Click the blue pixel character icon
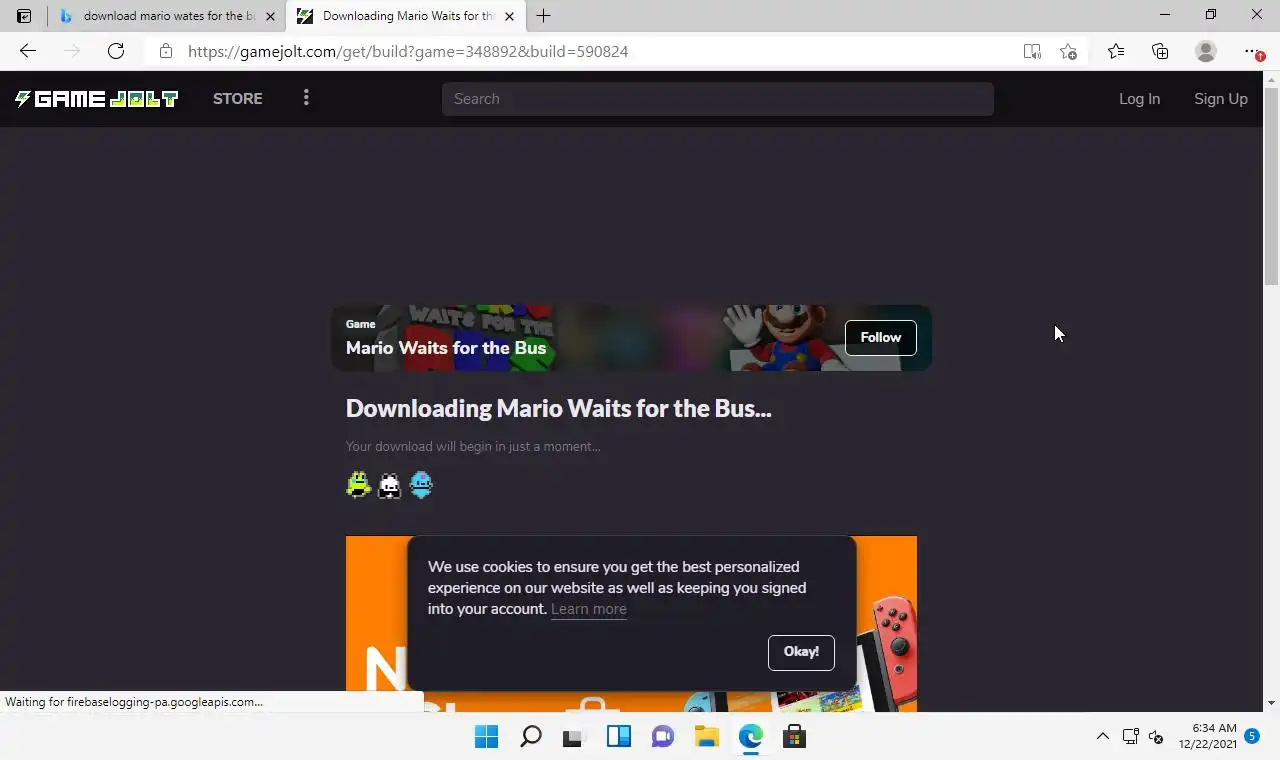This screenshot has width=1280, height=760. [422, 485]
